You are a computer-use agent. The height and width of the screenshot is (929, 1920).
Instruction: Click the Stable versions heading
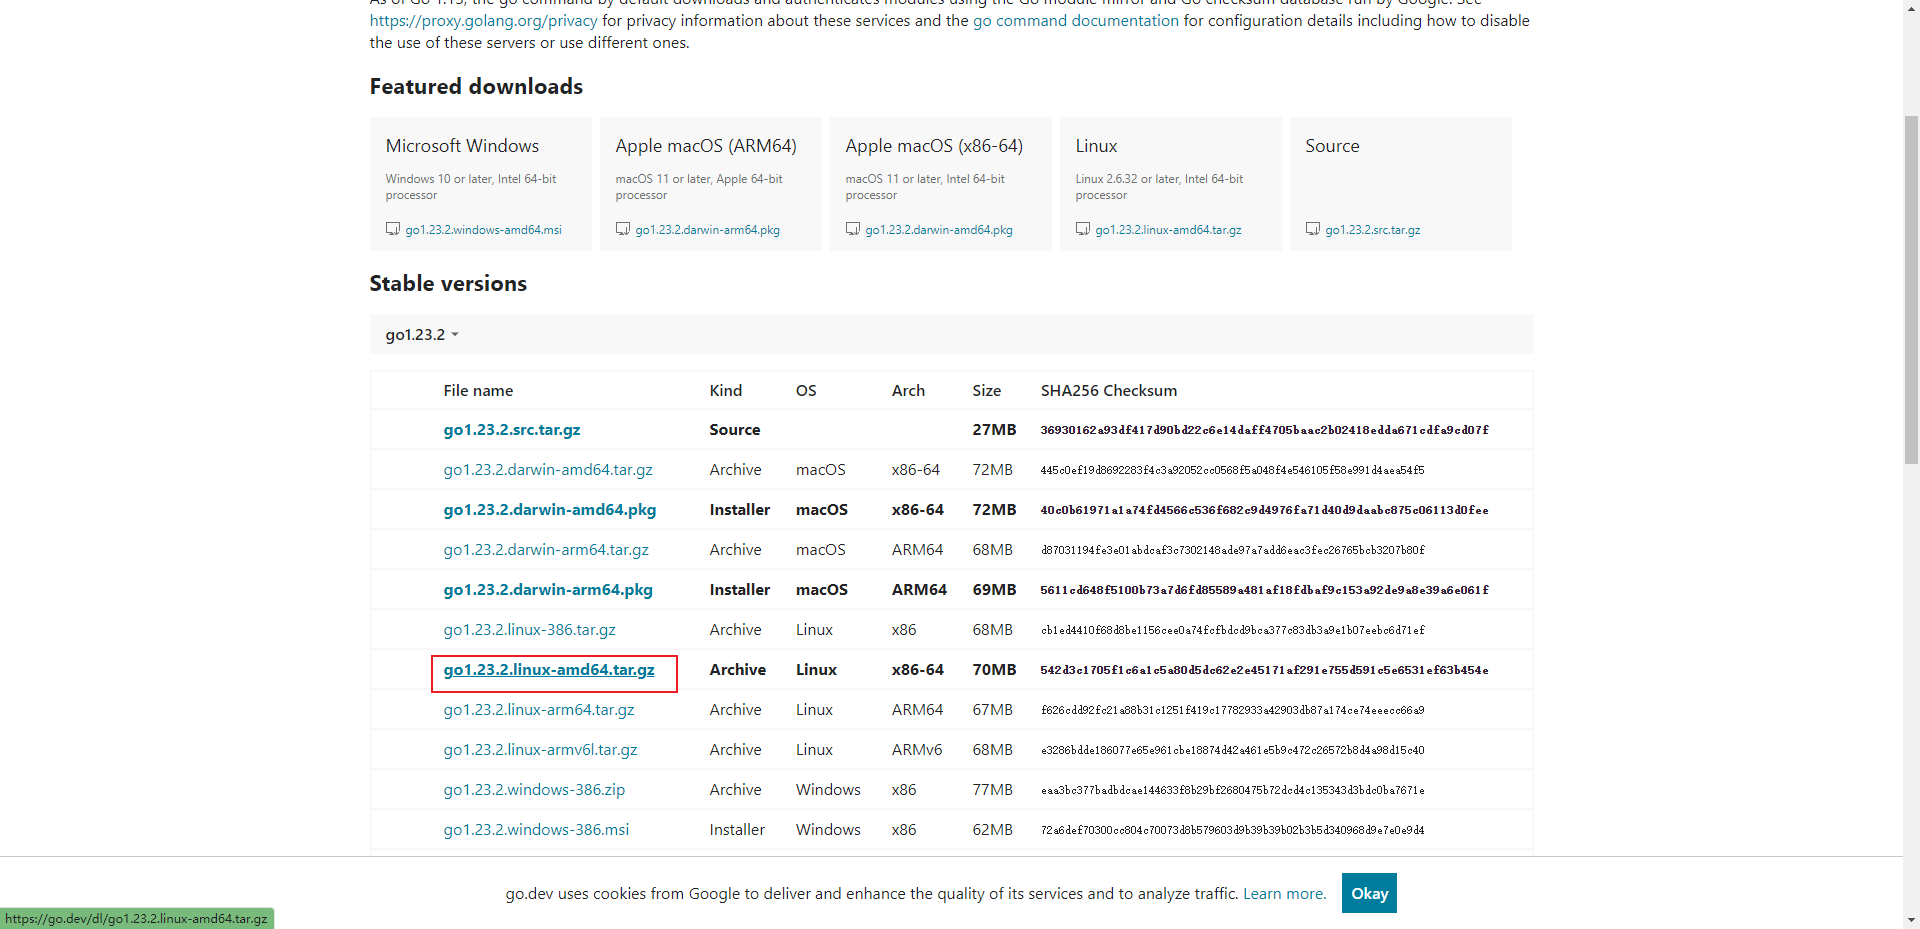click(x=448, y=284)
